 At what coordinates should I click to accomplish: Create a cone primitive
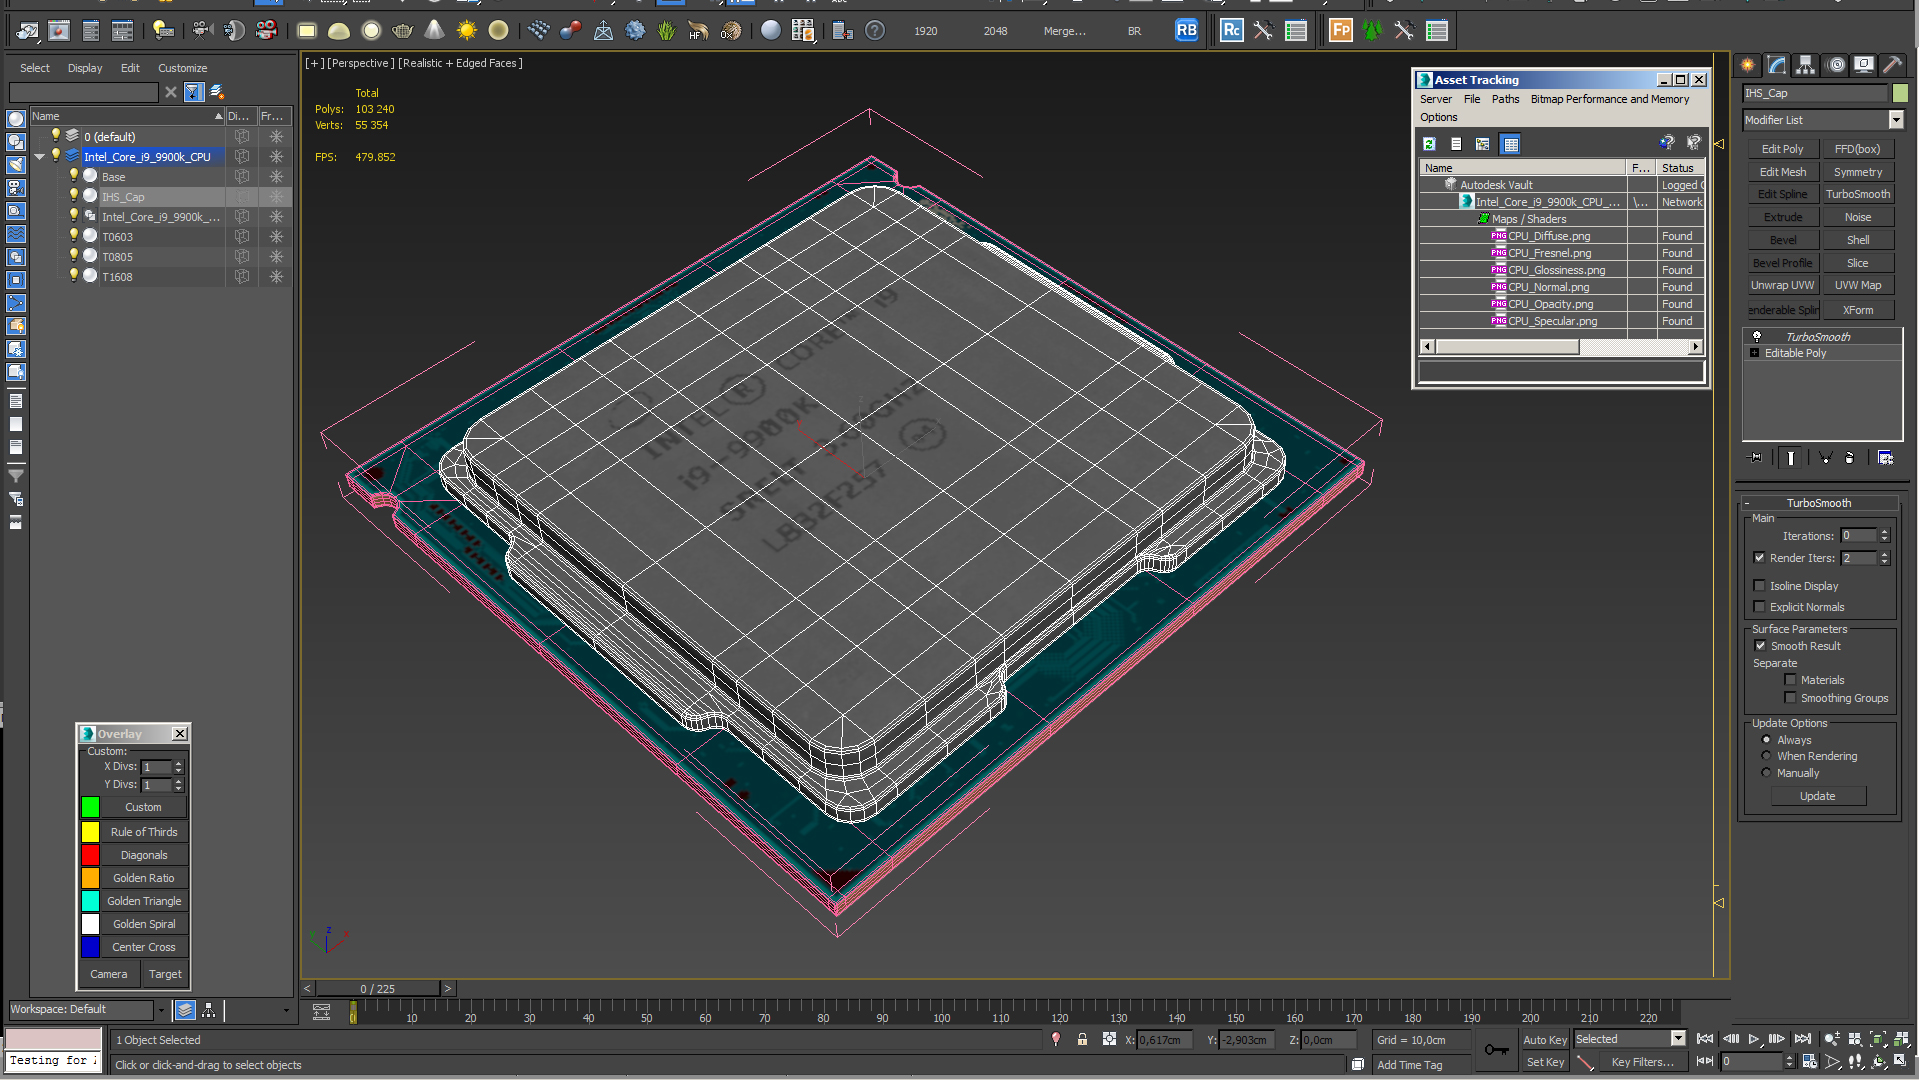coord(435,31)
